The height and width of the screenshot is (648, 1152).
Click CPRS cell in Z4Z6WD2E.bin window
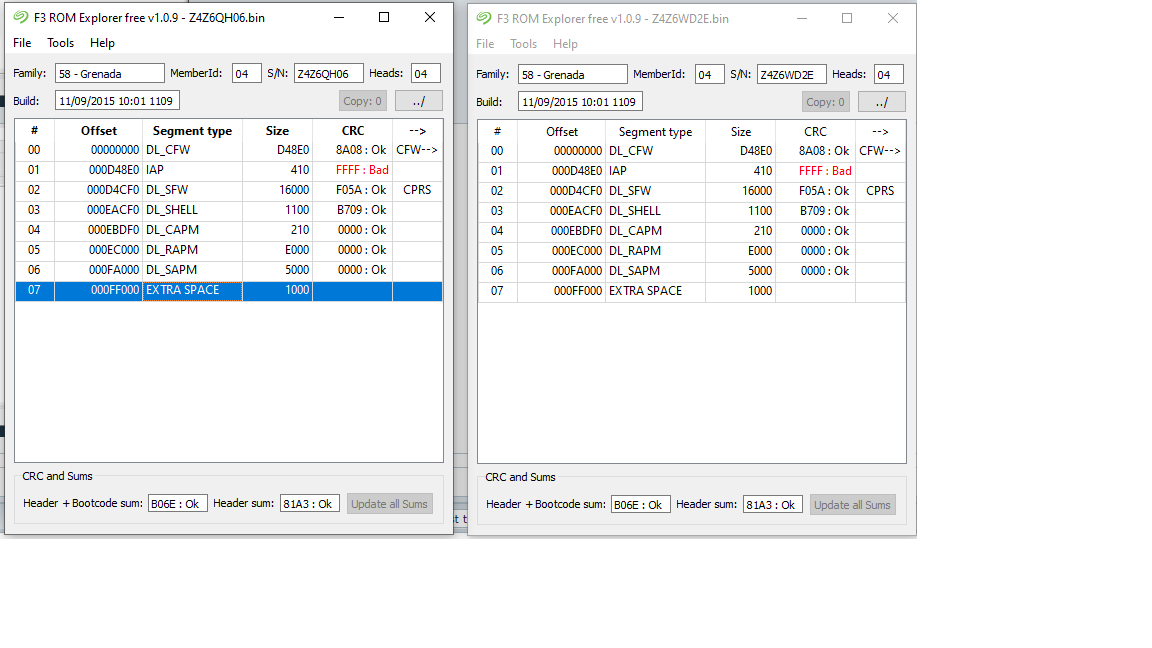[880, 191]
